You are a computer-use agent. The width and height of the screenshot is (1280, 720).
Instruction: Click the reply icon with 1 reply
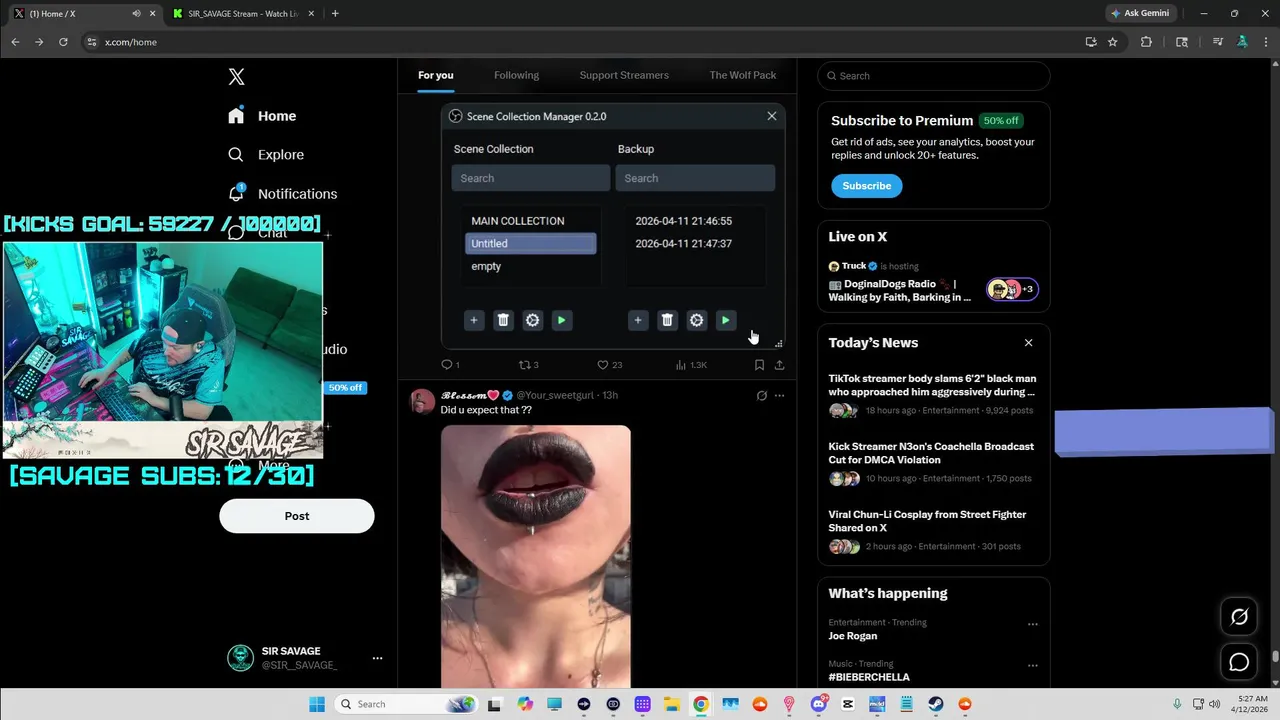pos(447,365)
